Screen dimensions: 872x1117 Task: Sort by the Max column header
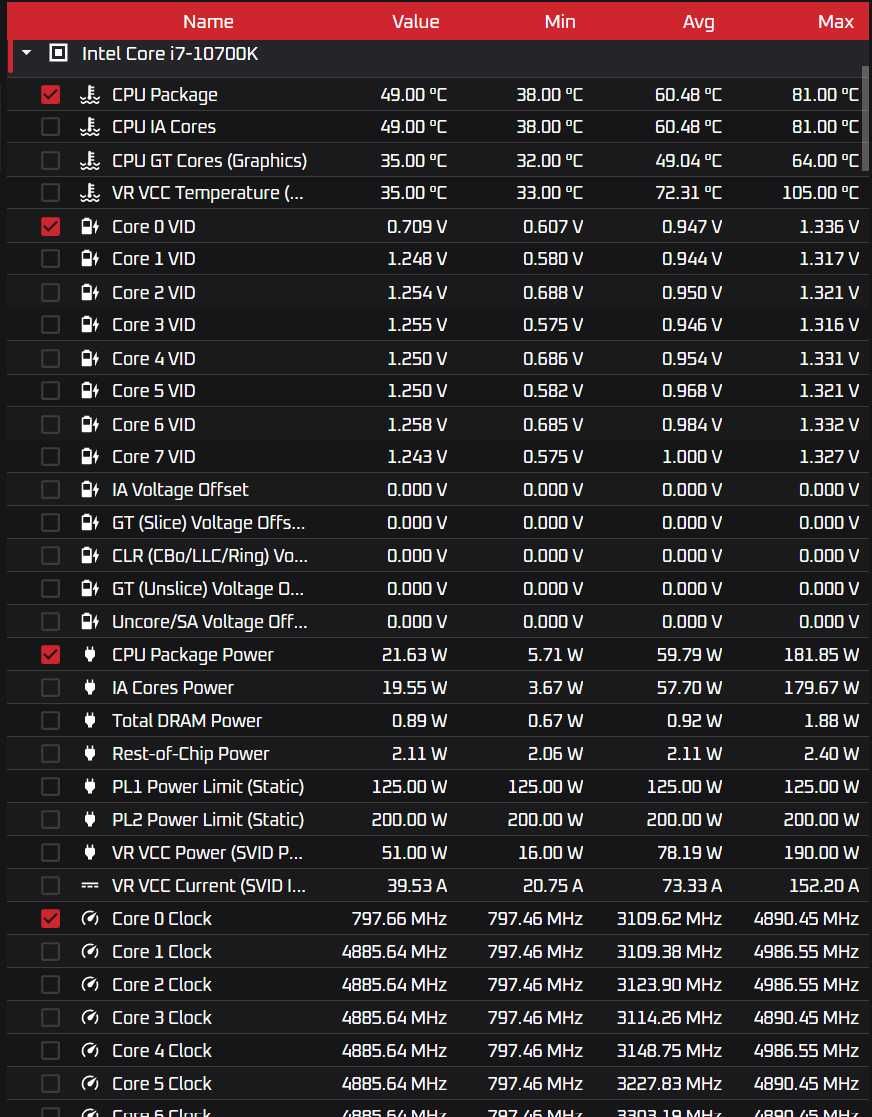click(x=836, y=21)
